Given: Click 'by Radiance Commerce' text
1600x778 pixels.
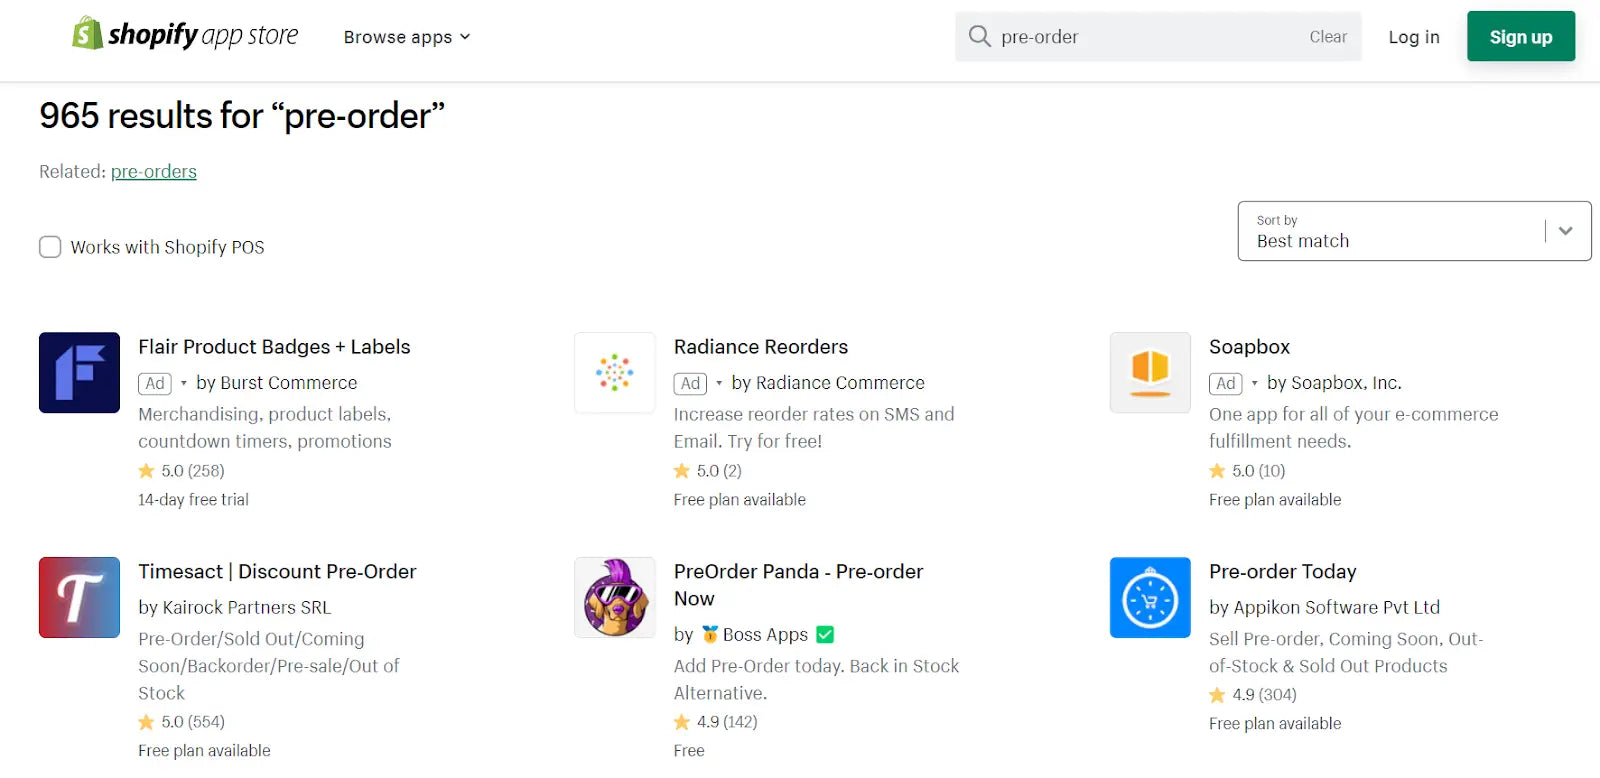Looking at the screenshot, I should [x=828, y=383].
